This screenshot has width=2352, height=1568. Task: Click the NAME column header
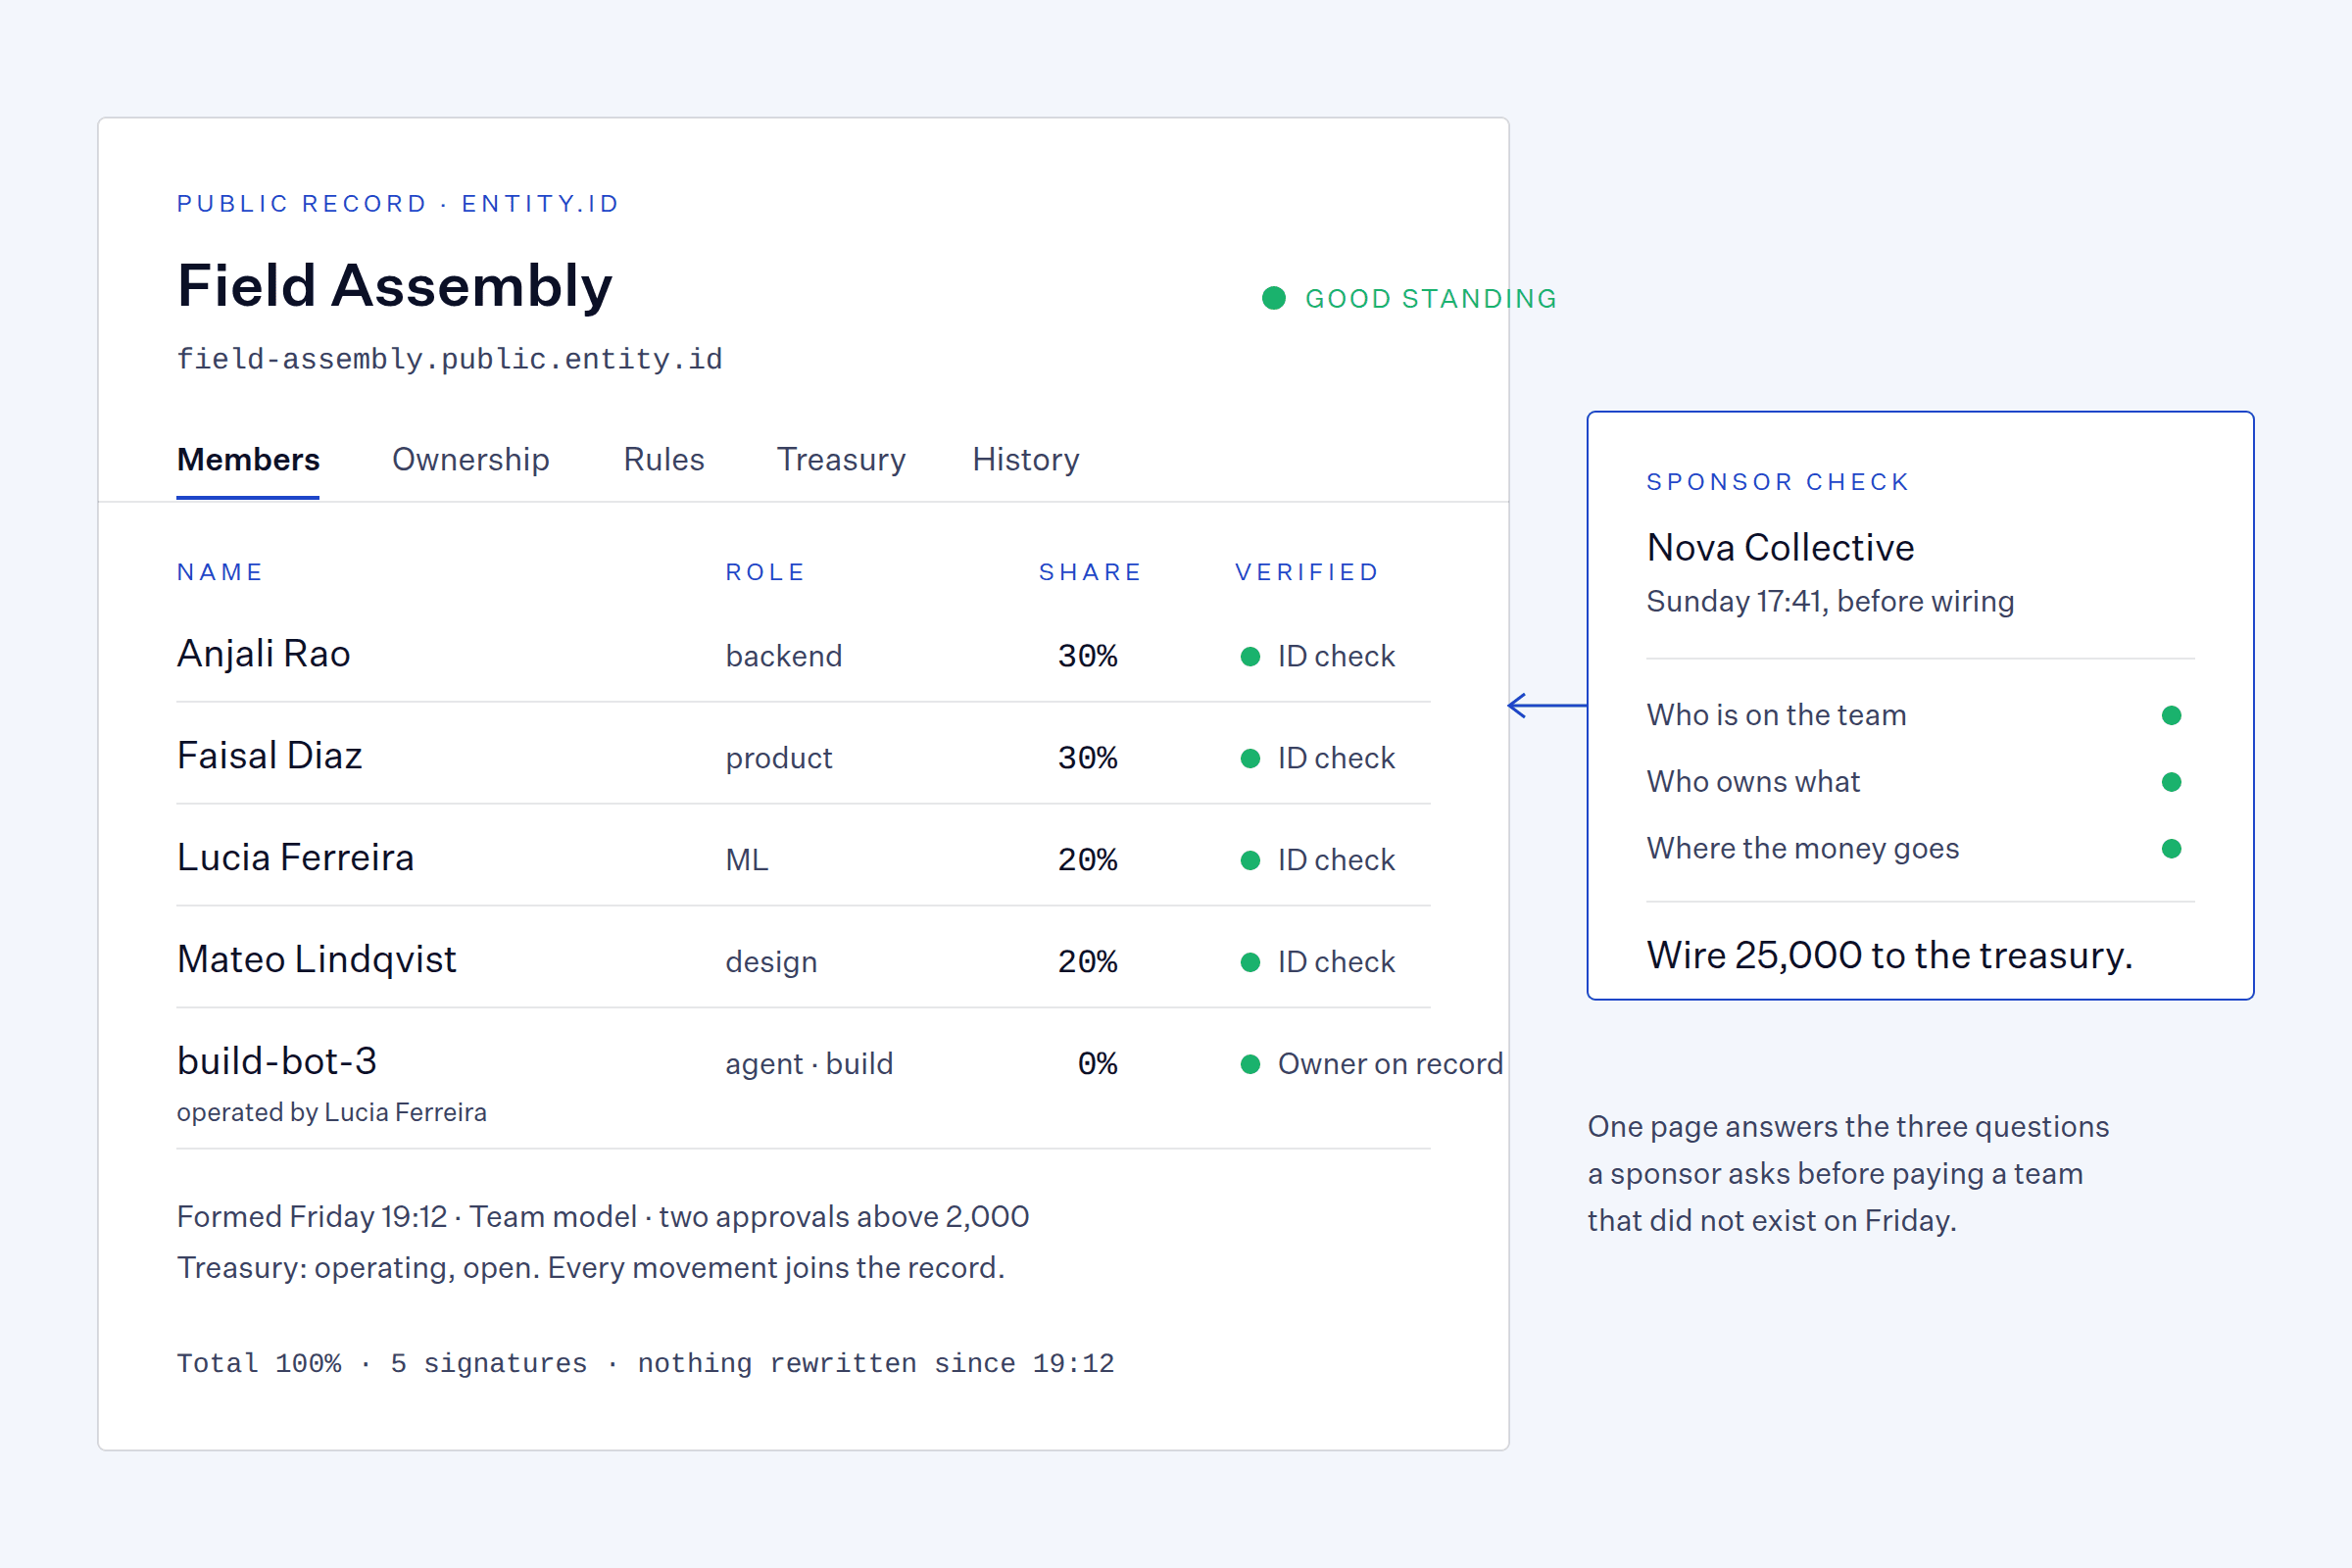click(x=220, y=572)
